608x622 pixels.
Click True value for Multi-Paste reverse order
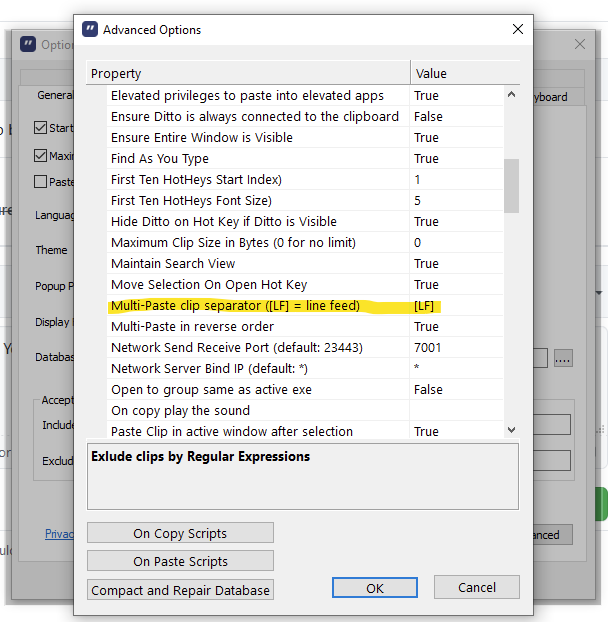click(x=456, y=327)
